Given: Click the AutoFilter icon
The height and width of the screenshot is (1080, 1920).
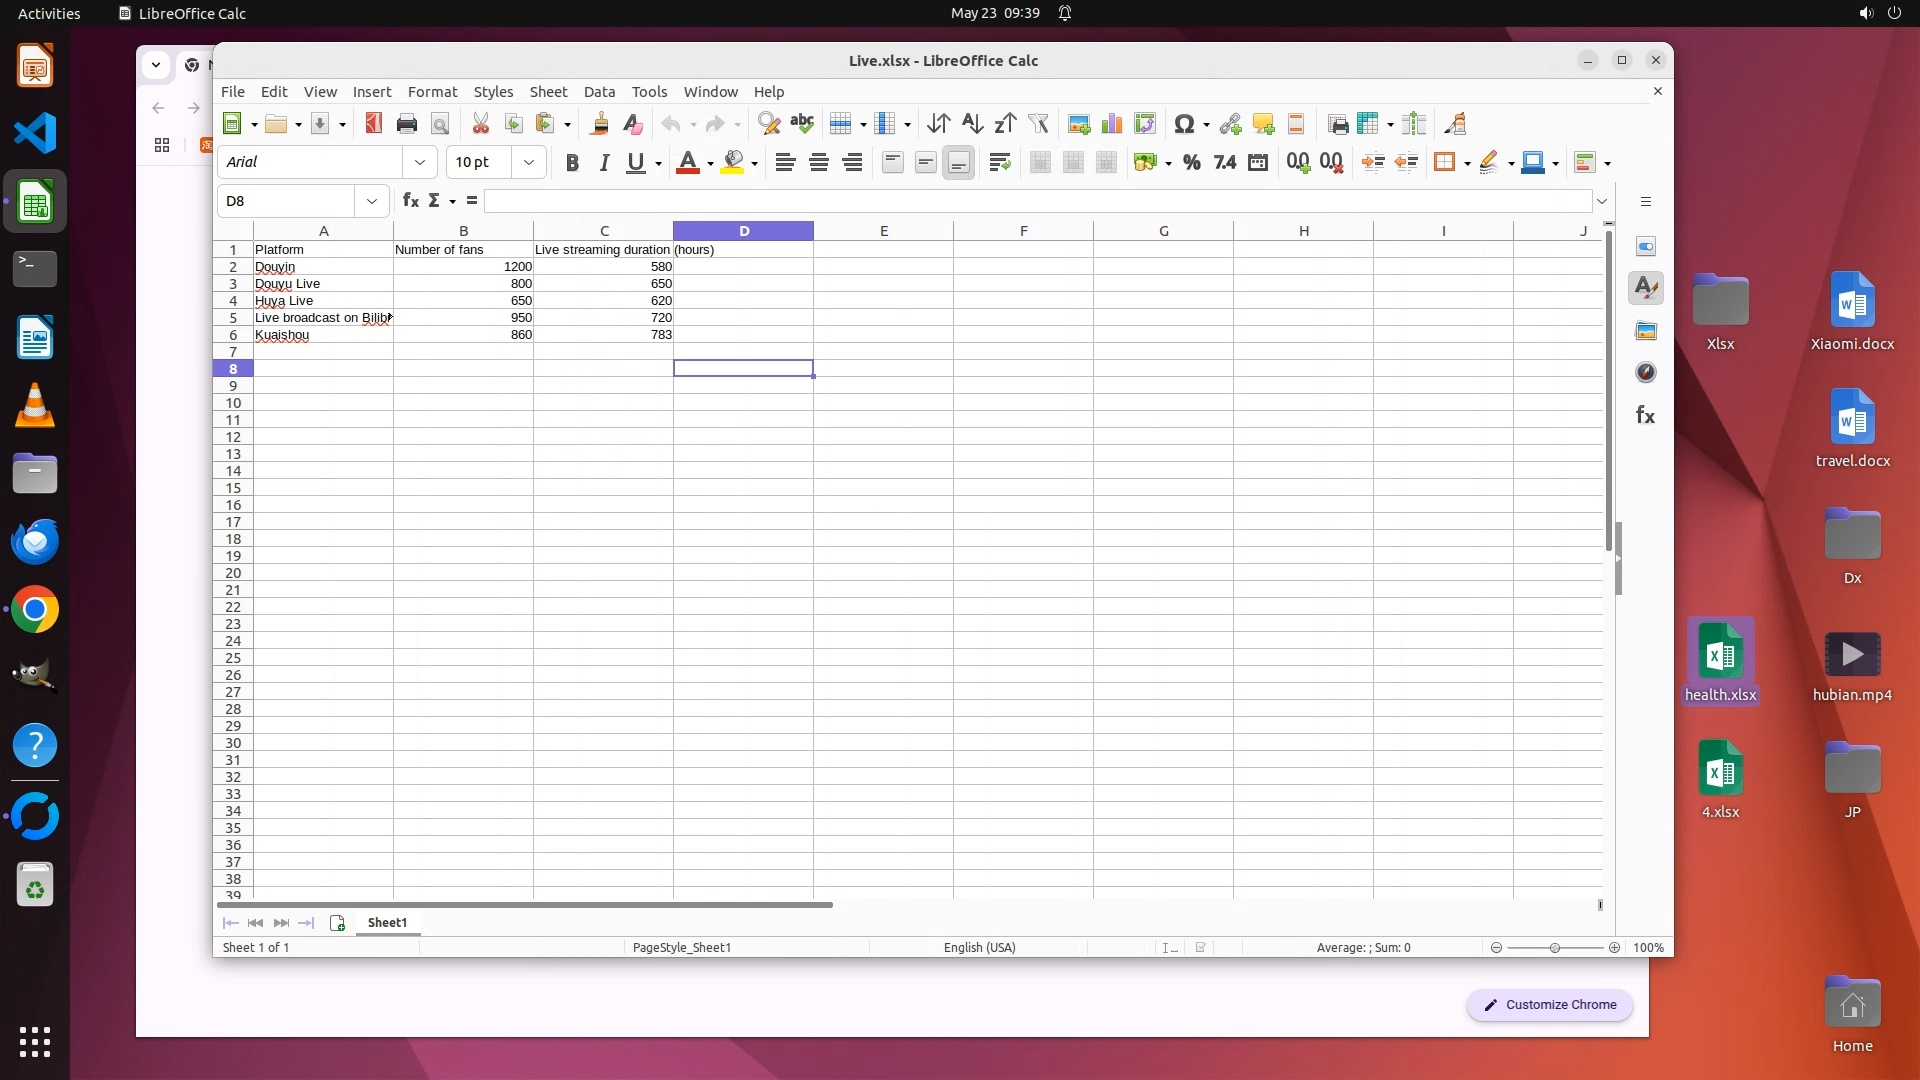Looking at the screenshot, I should [1038, 124].
